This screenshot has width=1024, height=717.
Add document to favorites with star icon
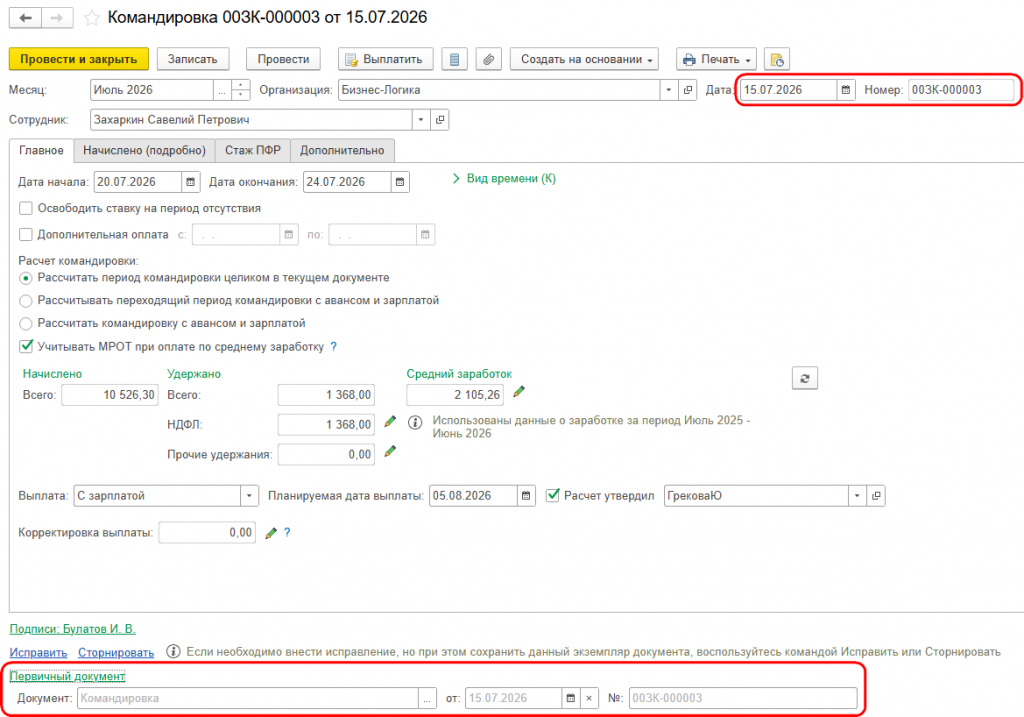coord(92,18)
